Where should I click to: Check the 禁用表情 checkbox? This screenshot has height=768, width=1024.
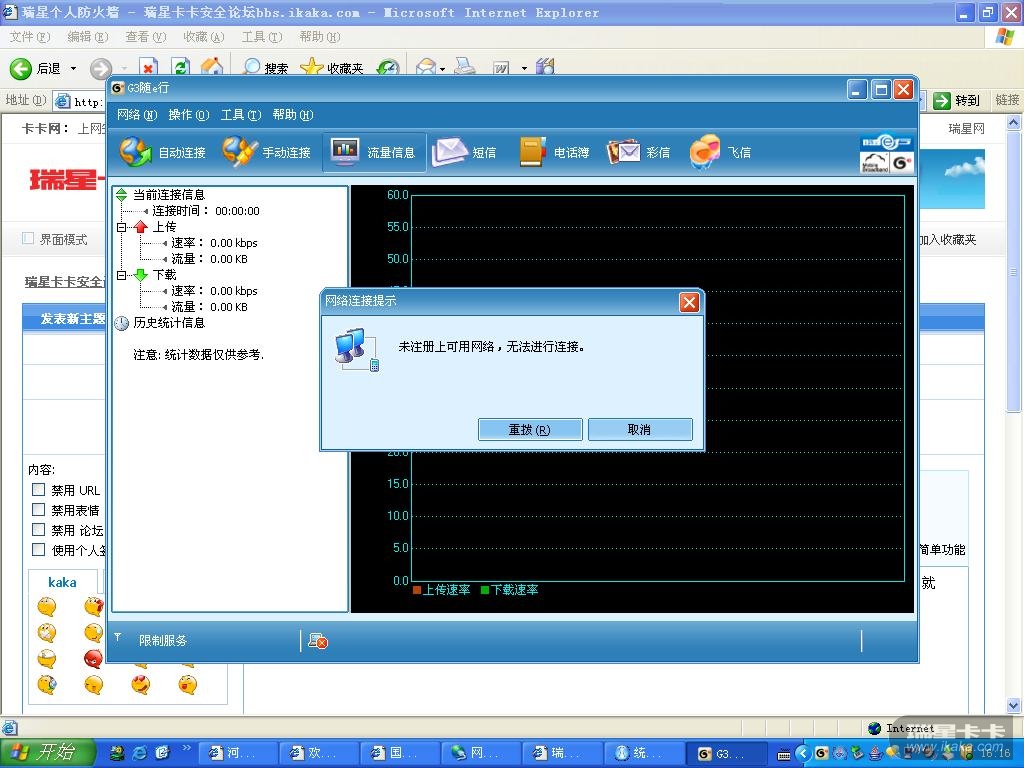[39, 509]
